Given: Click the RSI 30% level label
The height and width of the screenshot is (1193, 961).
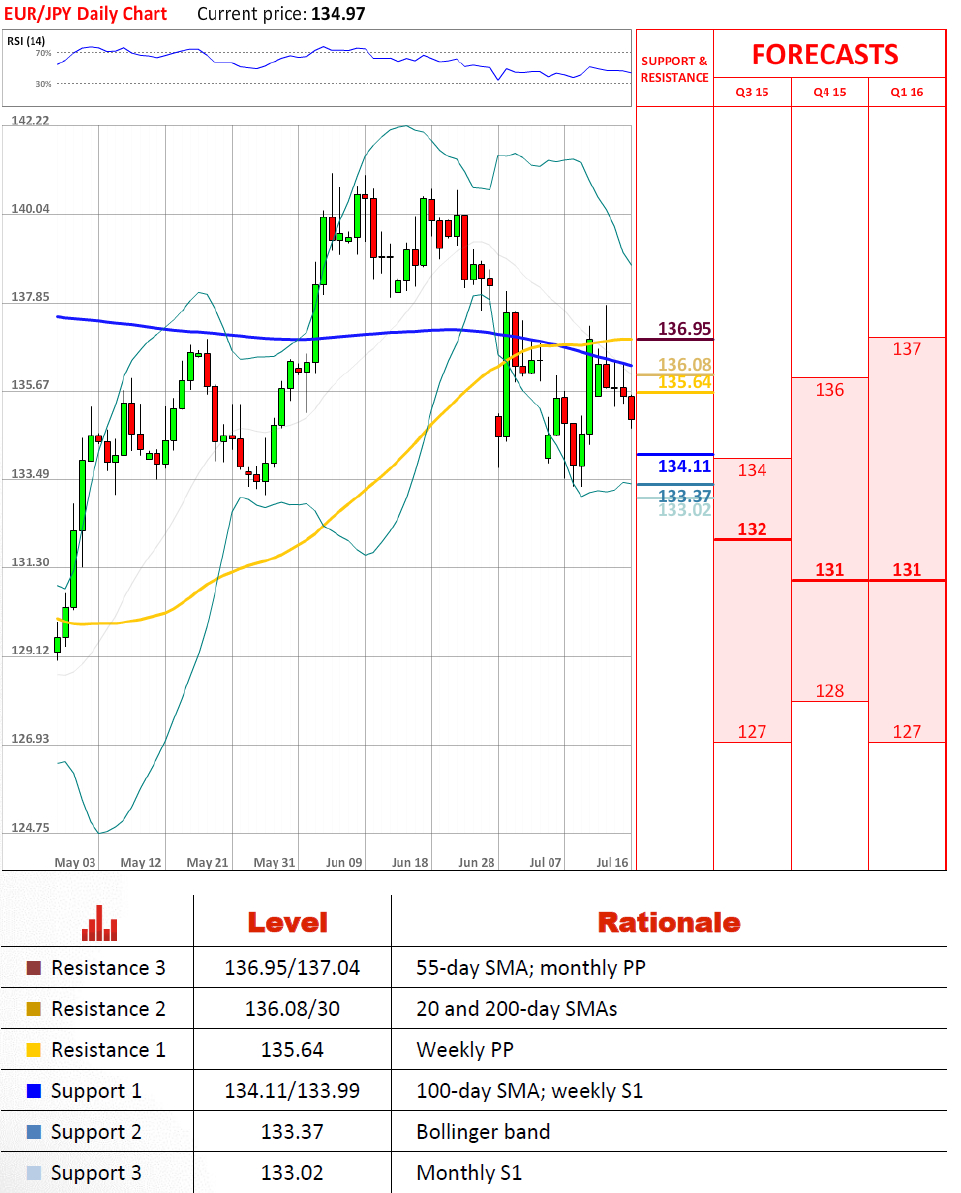Looking at the screenshot, I should [x=43, y=84].
